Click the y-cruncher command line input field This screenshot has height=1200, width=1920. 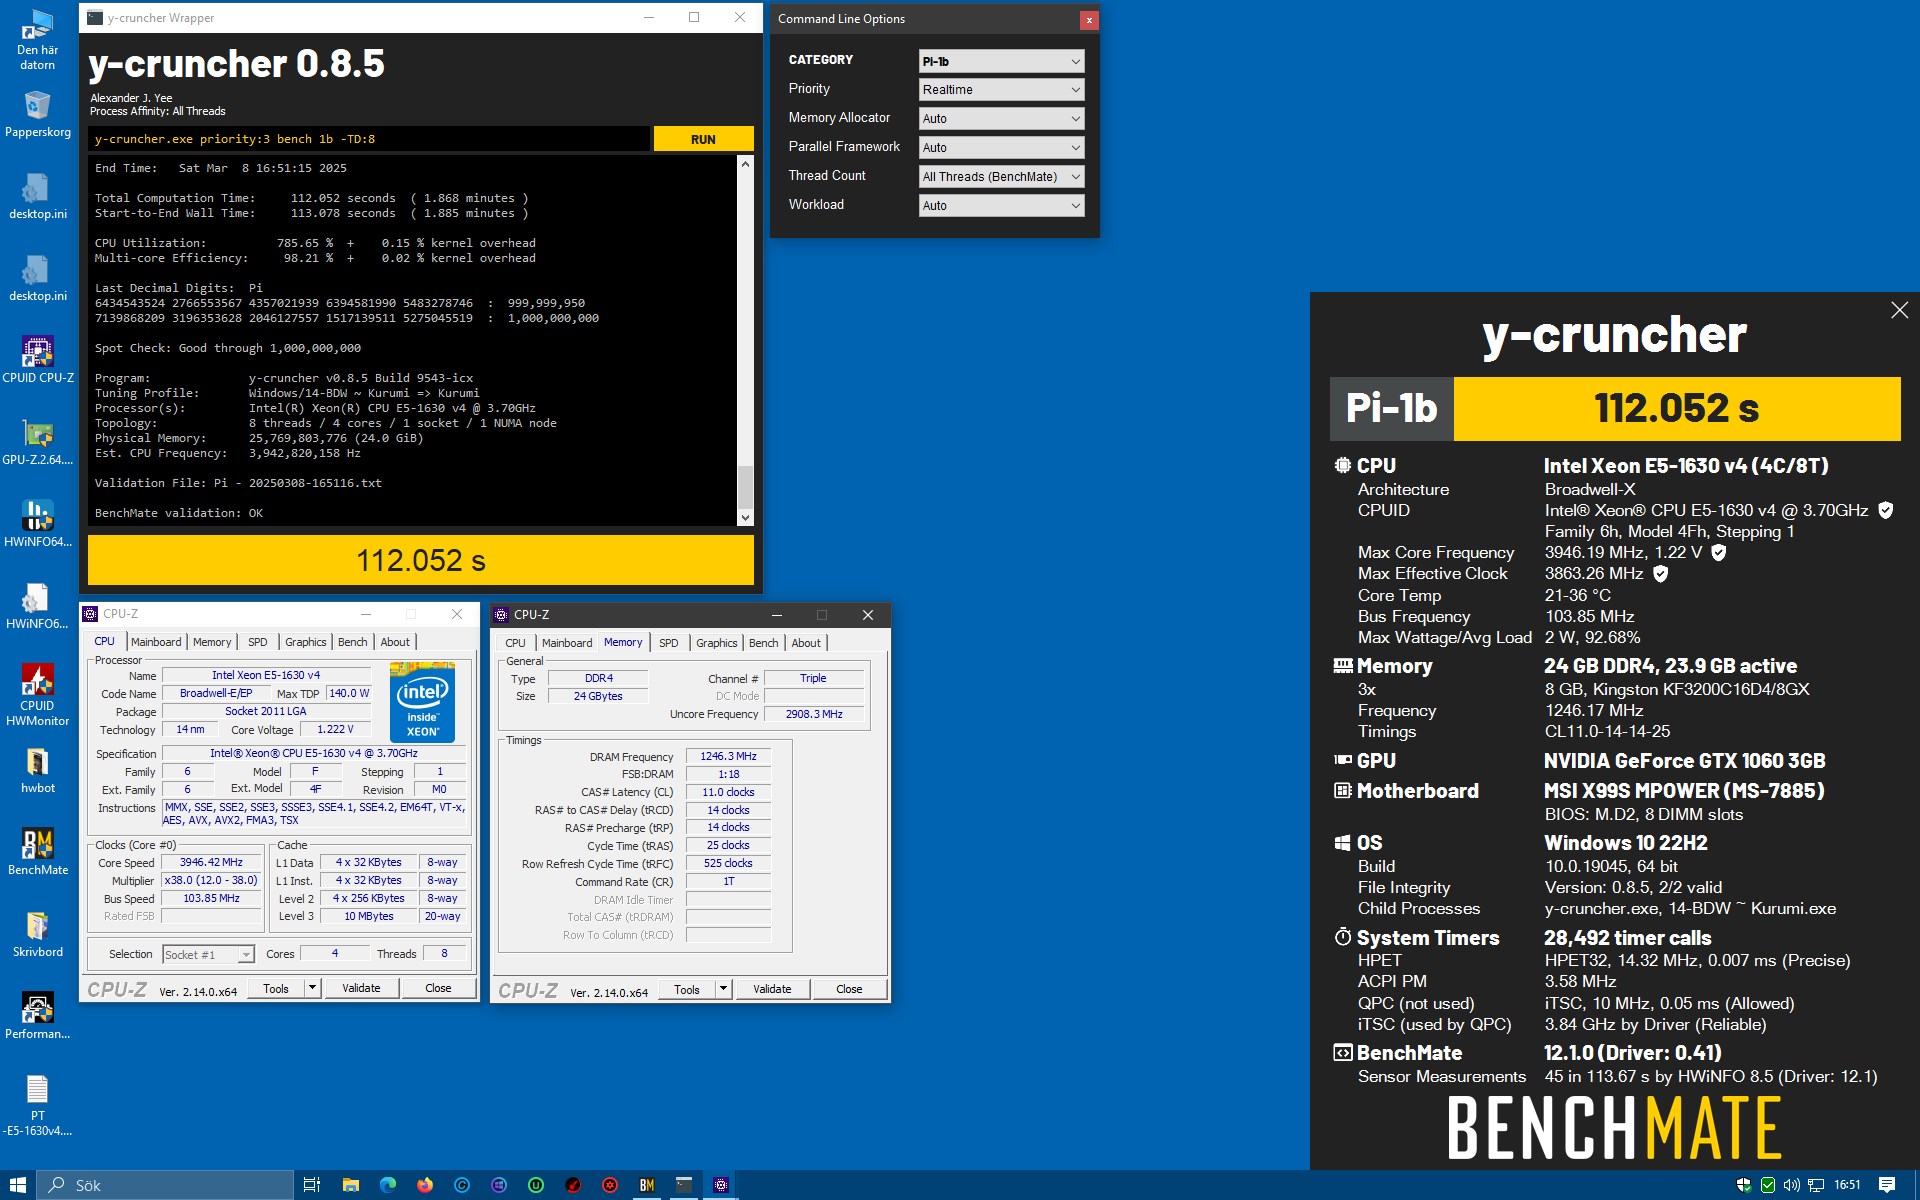[x=369, y=139]
